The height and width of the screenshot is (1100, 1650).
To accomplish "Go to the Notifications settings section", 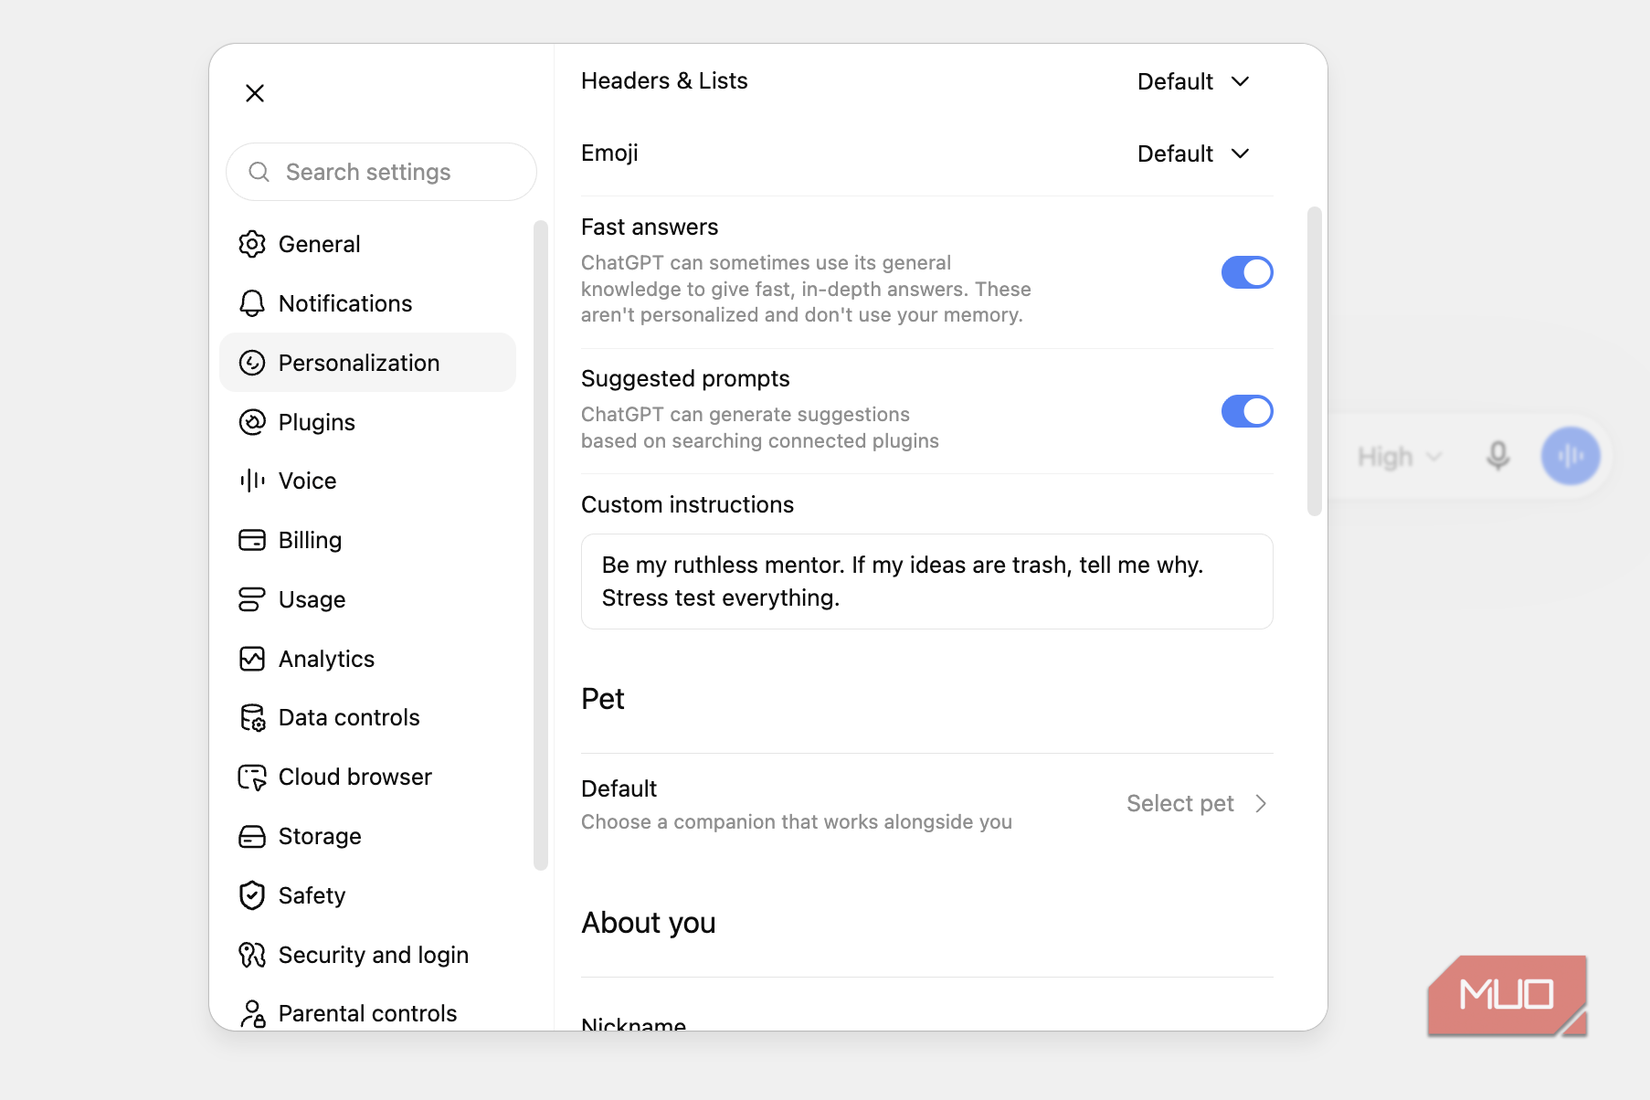I will click(x=367, y=303).
